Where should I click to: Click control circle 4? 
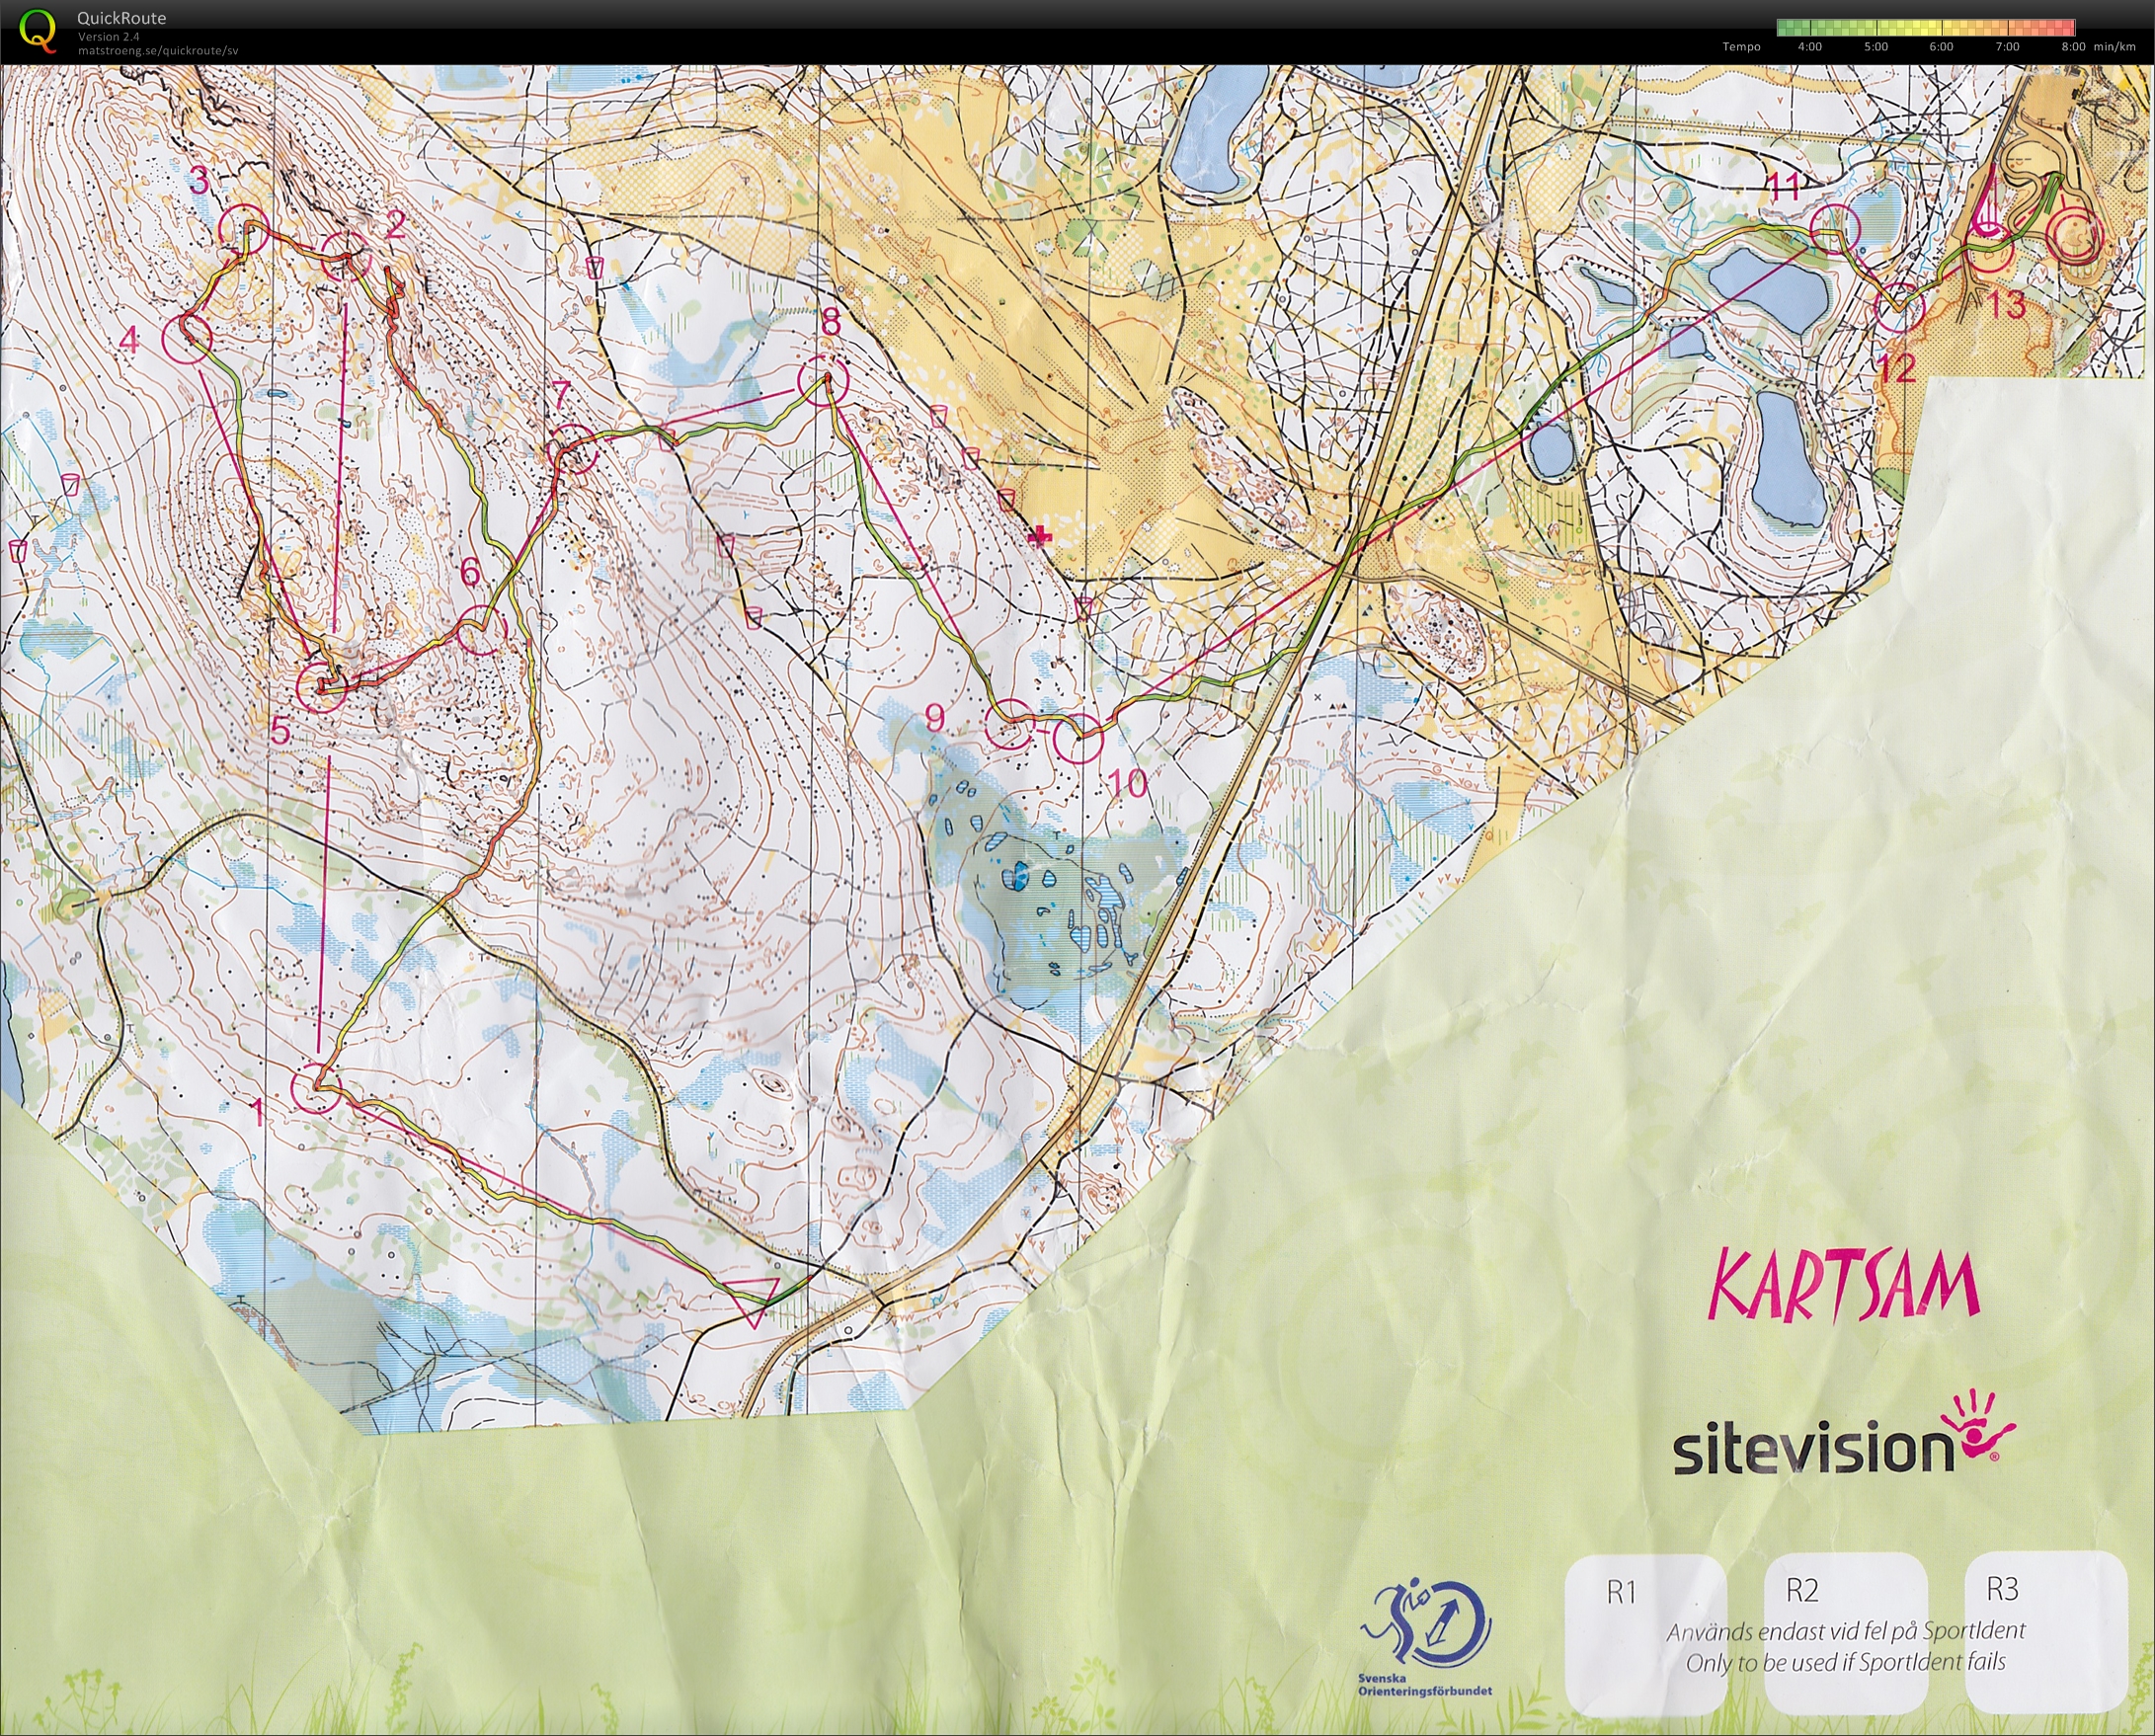coord(186,338)
